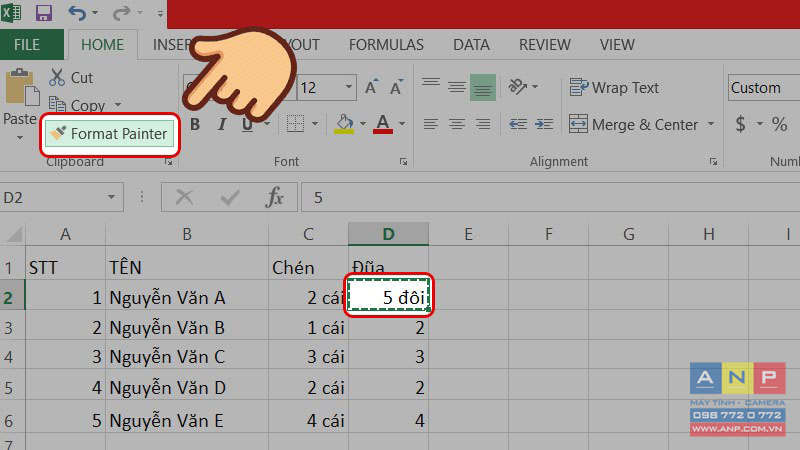Toggle Bold formatting
800x450 pixels.
coord(195,124)
